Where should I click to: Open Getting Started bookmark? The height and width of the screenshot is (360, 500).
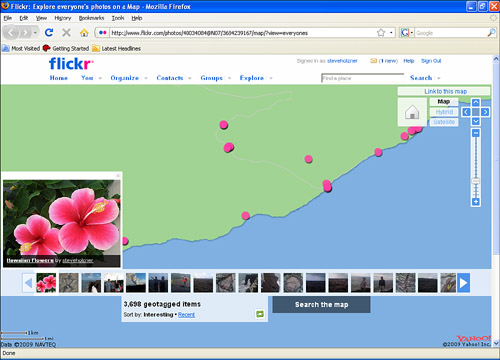(x=66, y=48)
